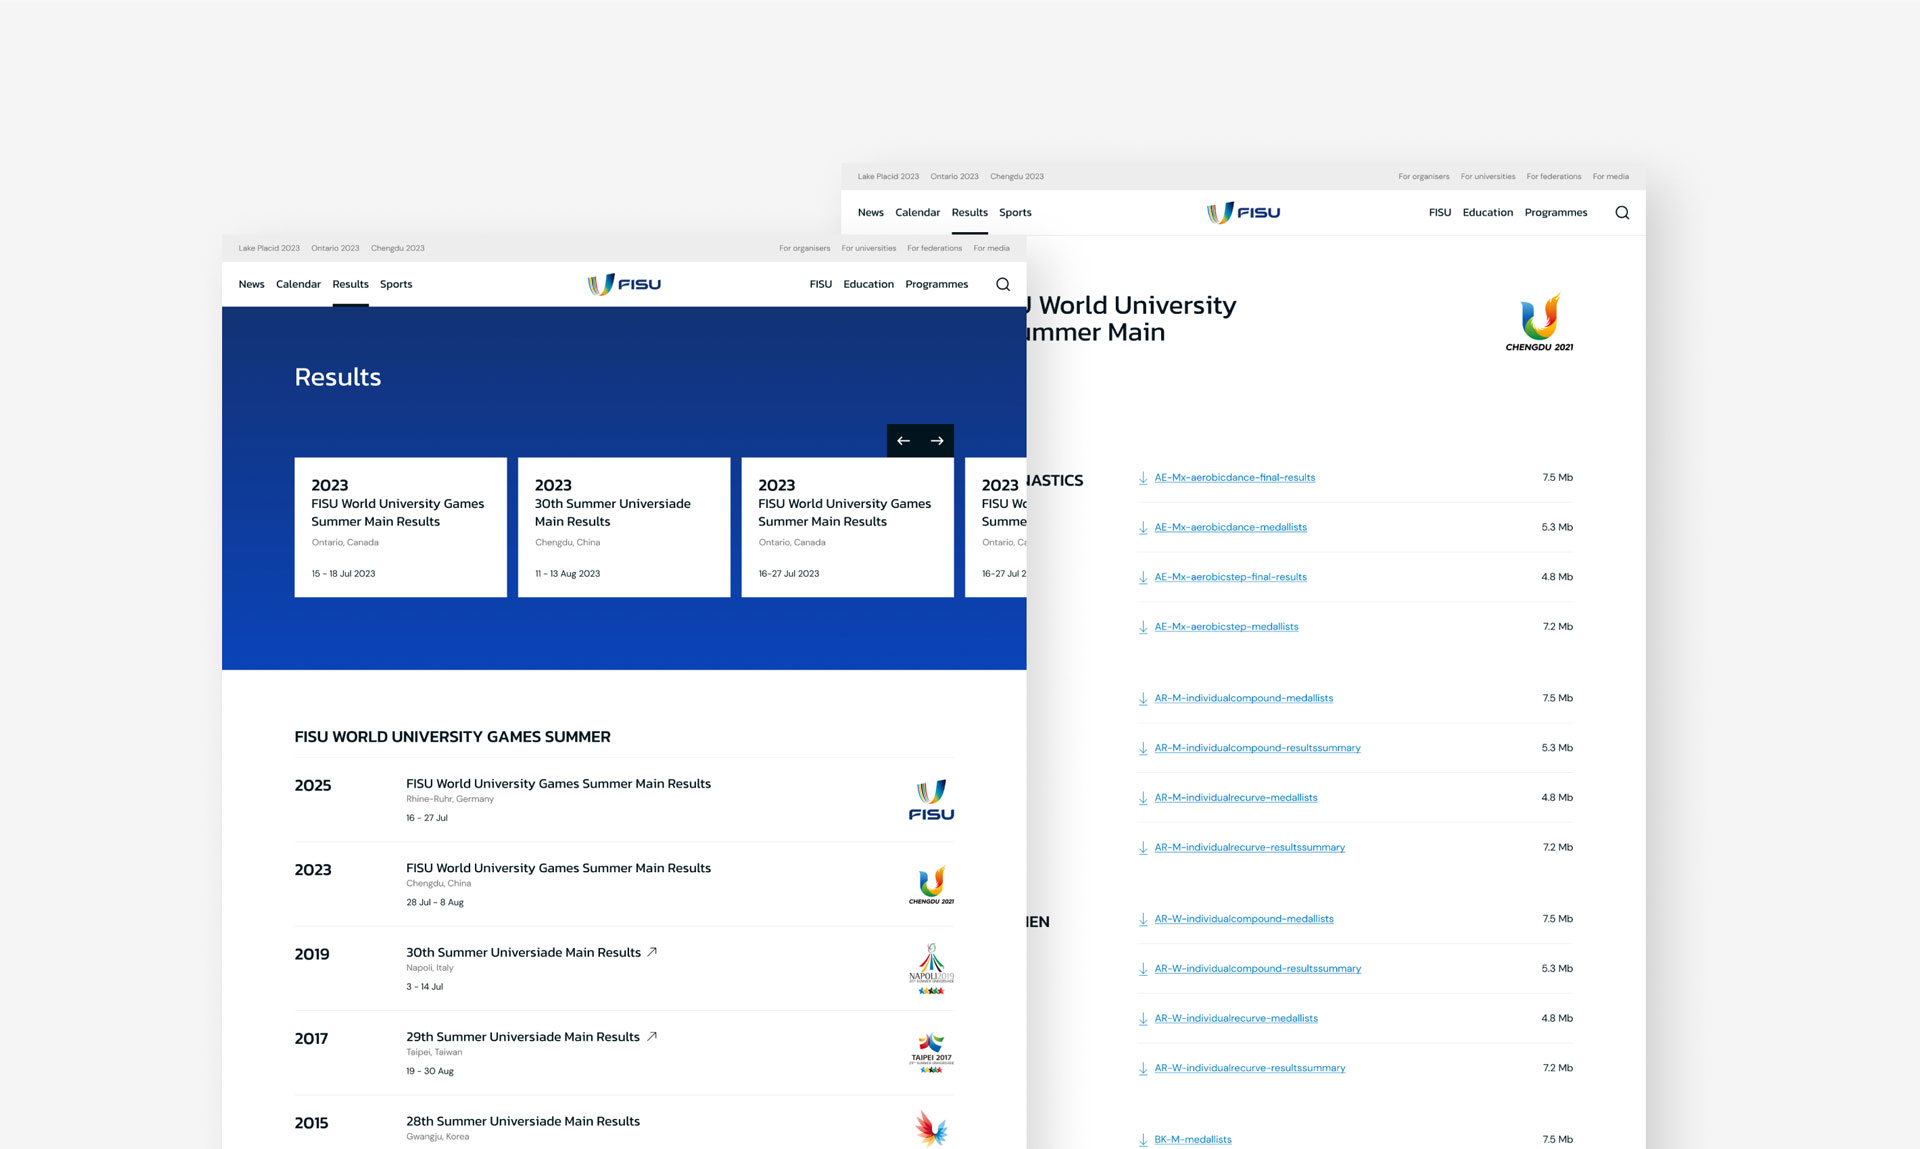Image resolution: width=1920 pixels, height=1149 pixels.
Task: Click download icon for AE-Mx-aerobicdance-final-results
Action: (x=1143, y=478)
